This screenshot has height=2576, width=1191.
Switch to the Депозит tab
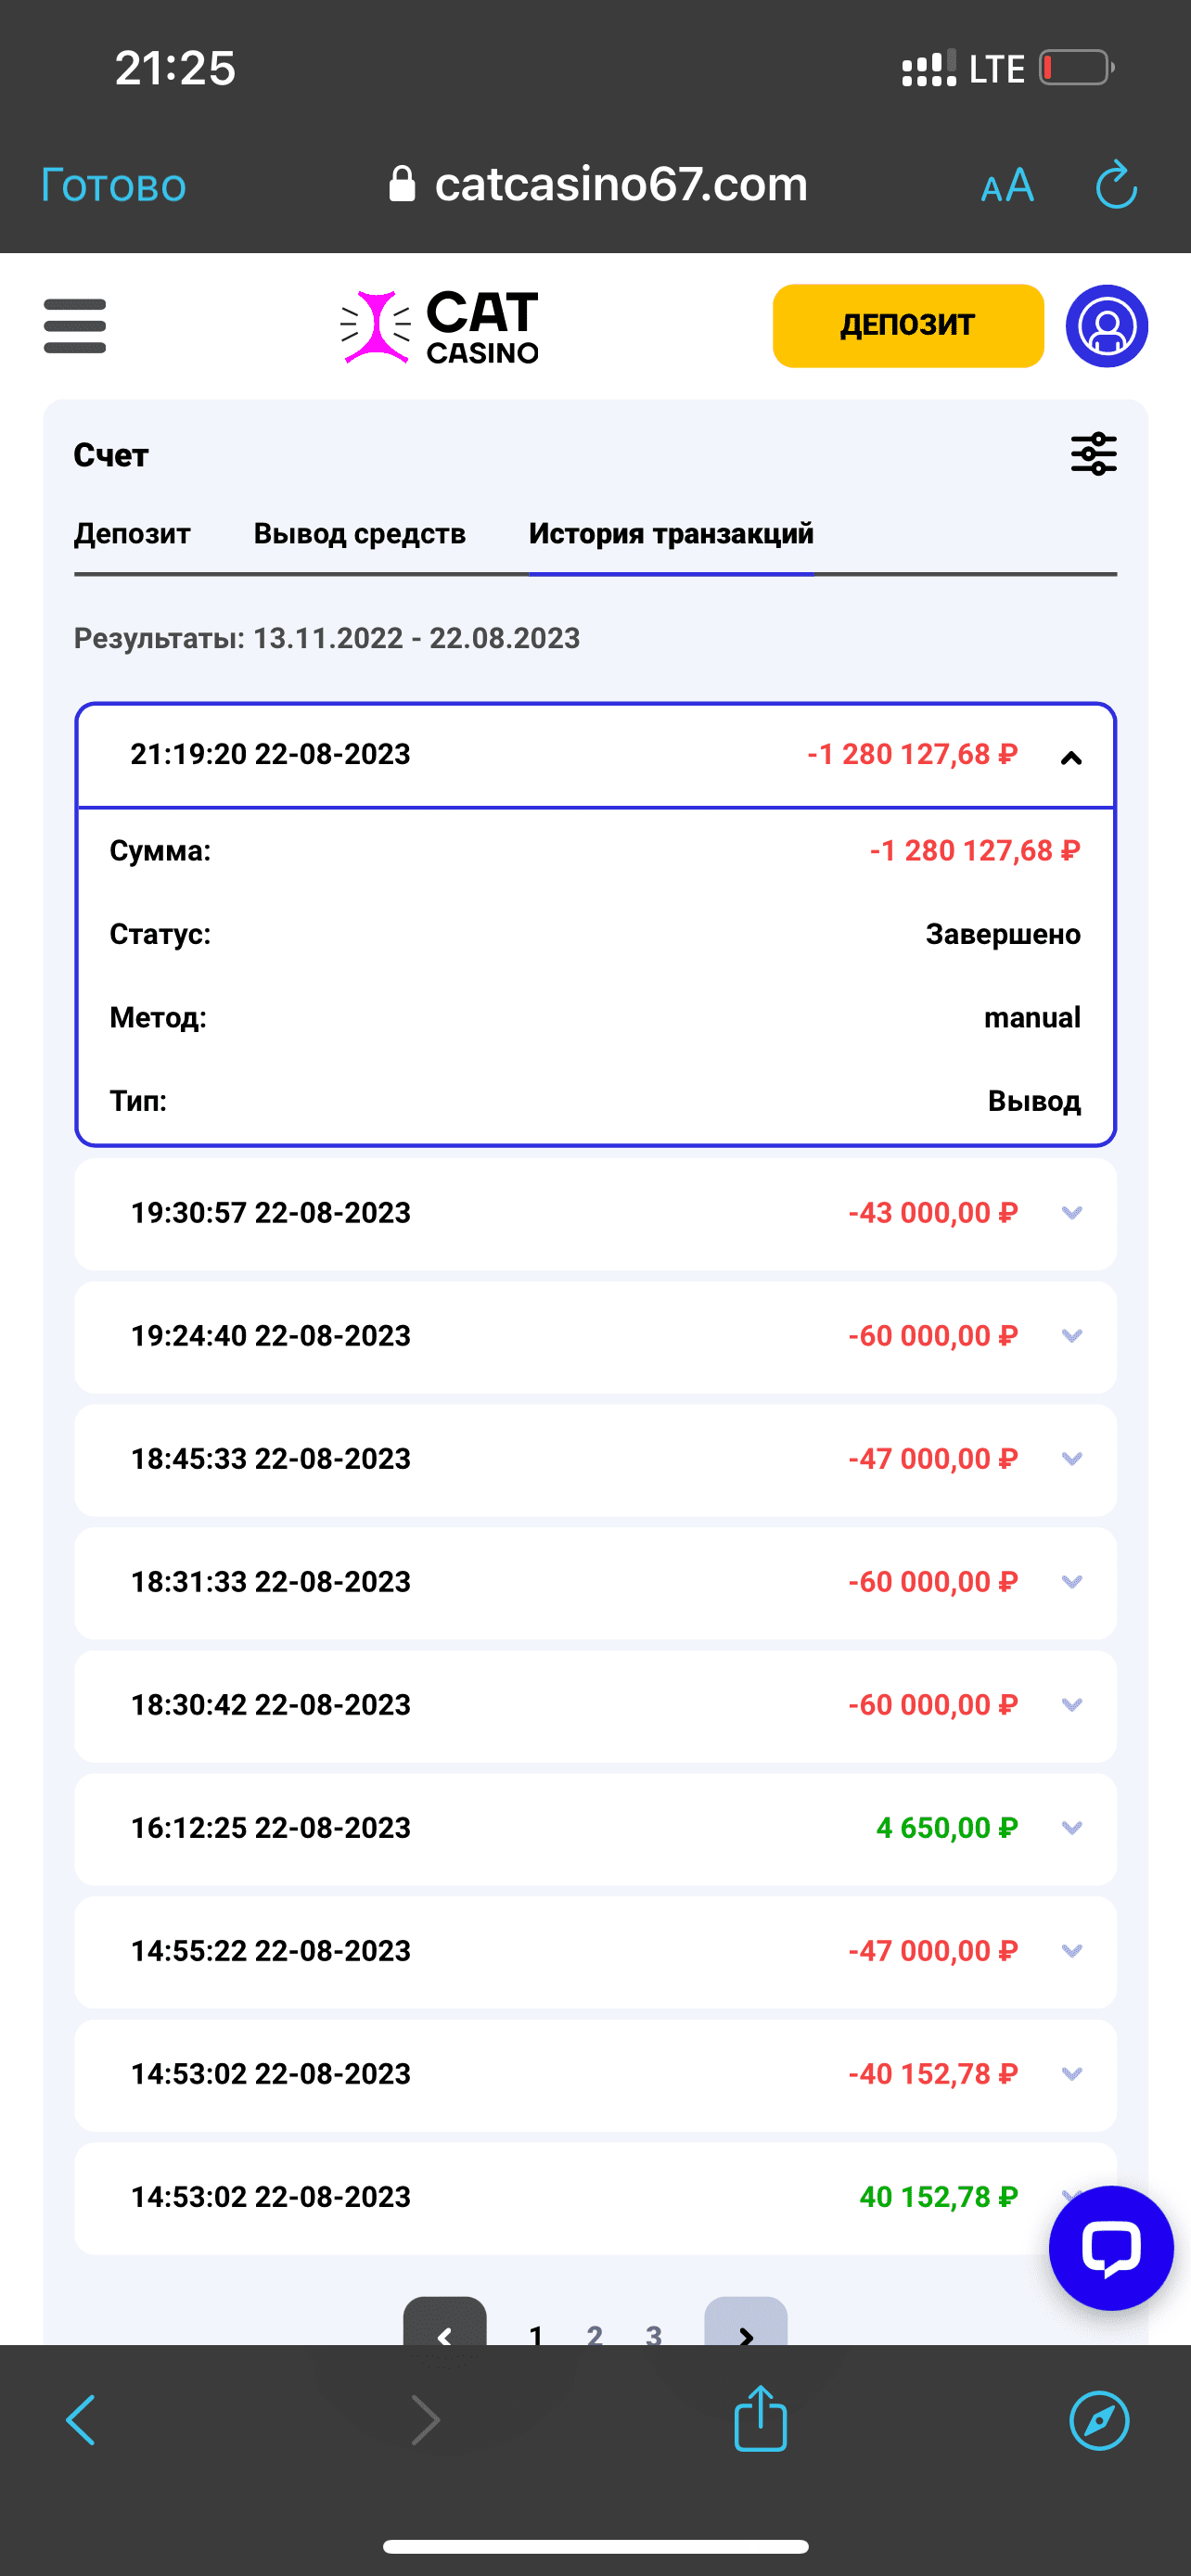132,533
